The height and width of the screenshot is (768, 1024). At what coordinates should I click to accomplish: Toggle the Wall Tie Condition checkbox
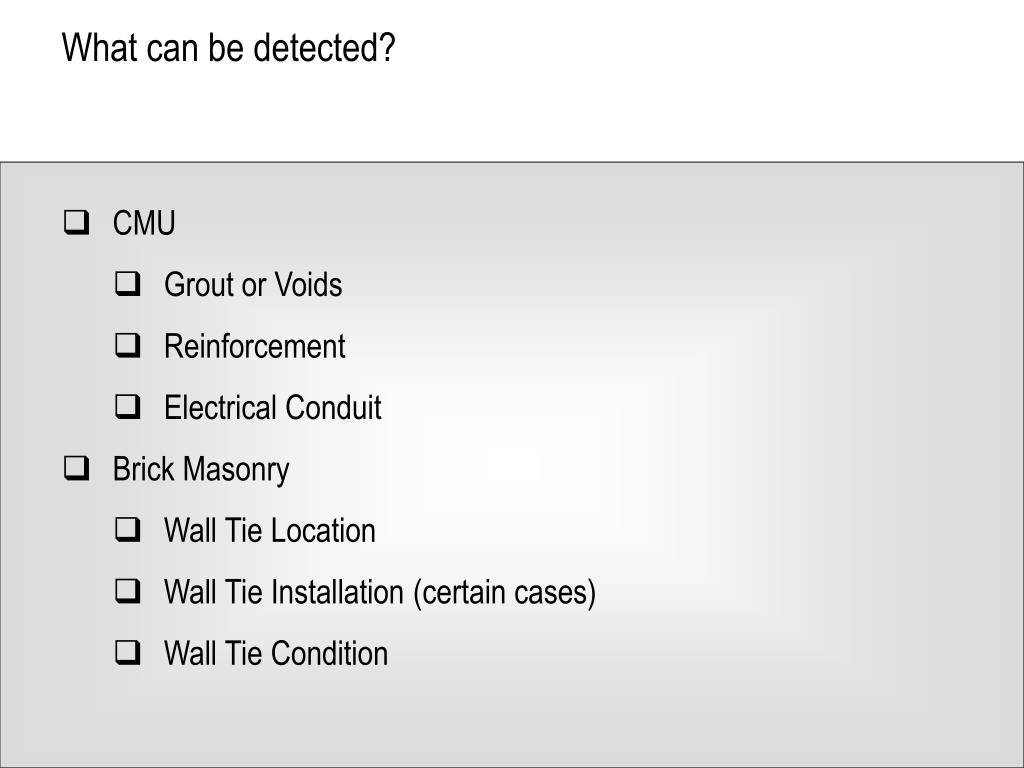(128, 652)
